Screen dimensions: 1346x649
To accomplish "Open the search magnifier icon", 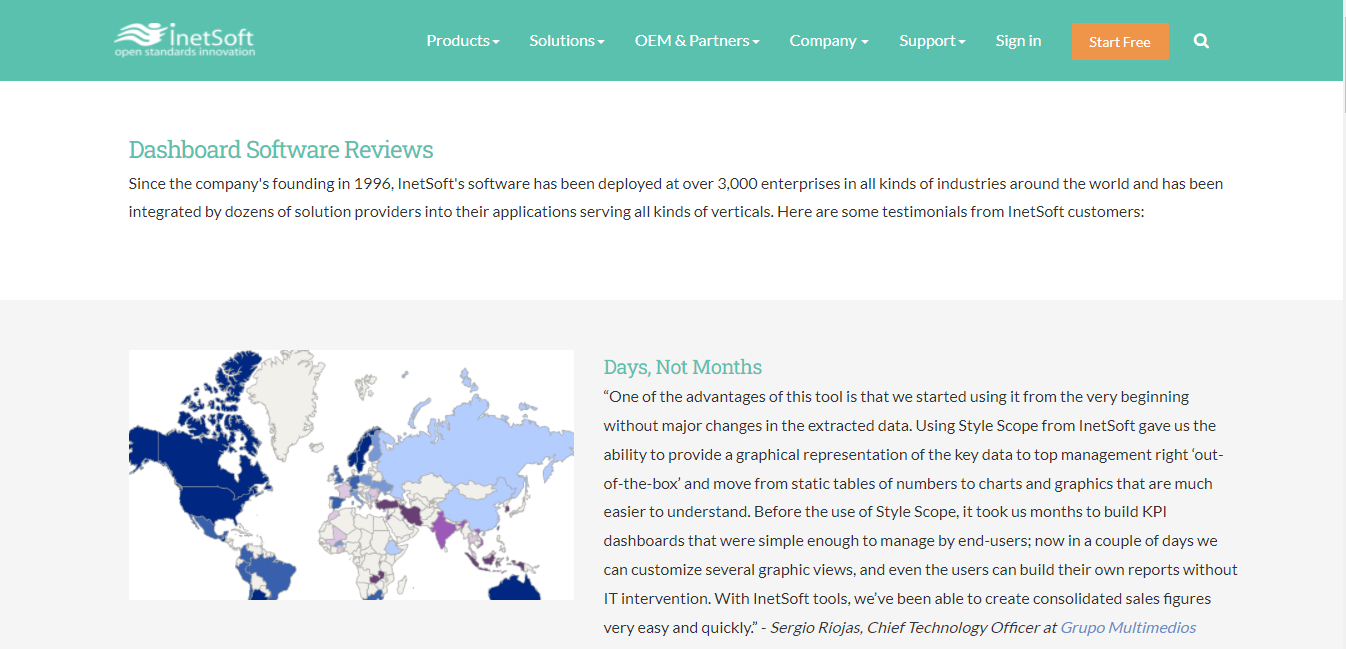I will point(1202,41).
